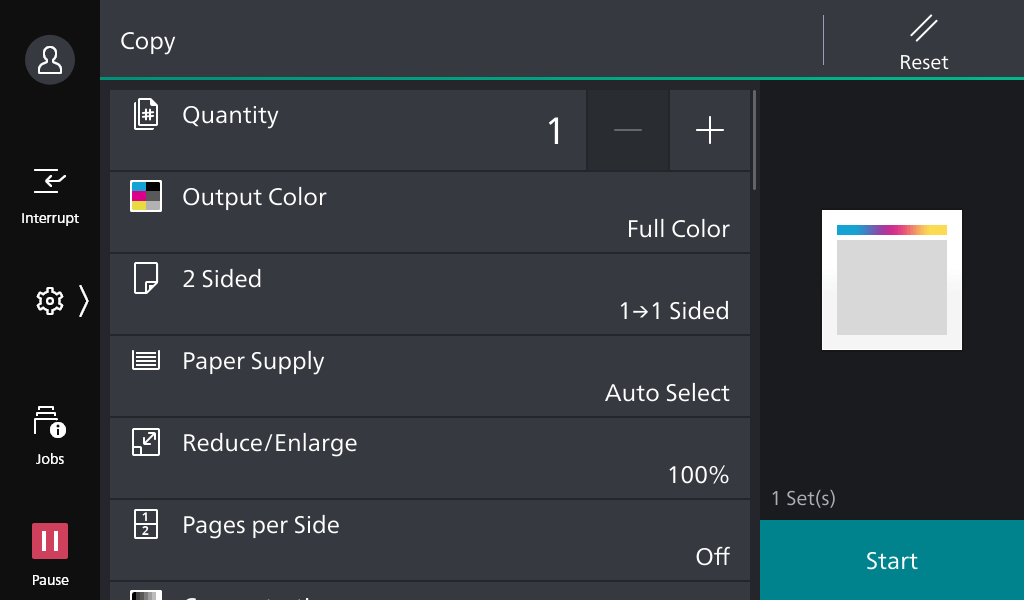The height and width of the screenshot is (600, 1024).
Task: Open the Output Color Full Color selector
Action: (430, 212)
